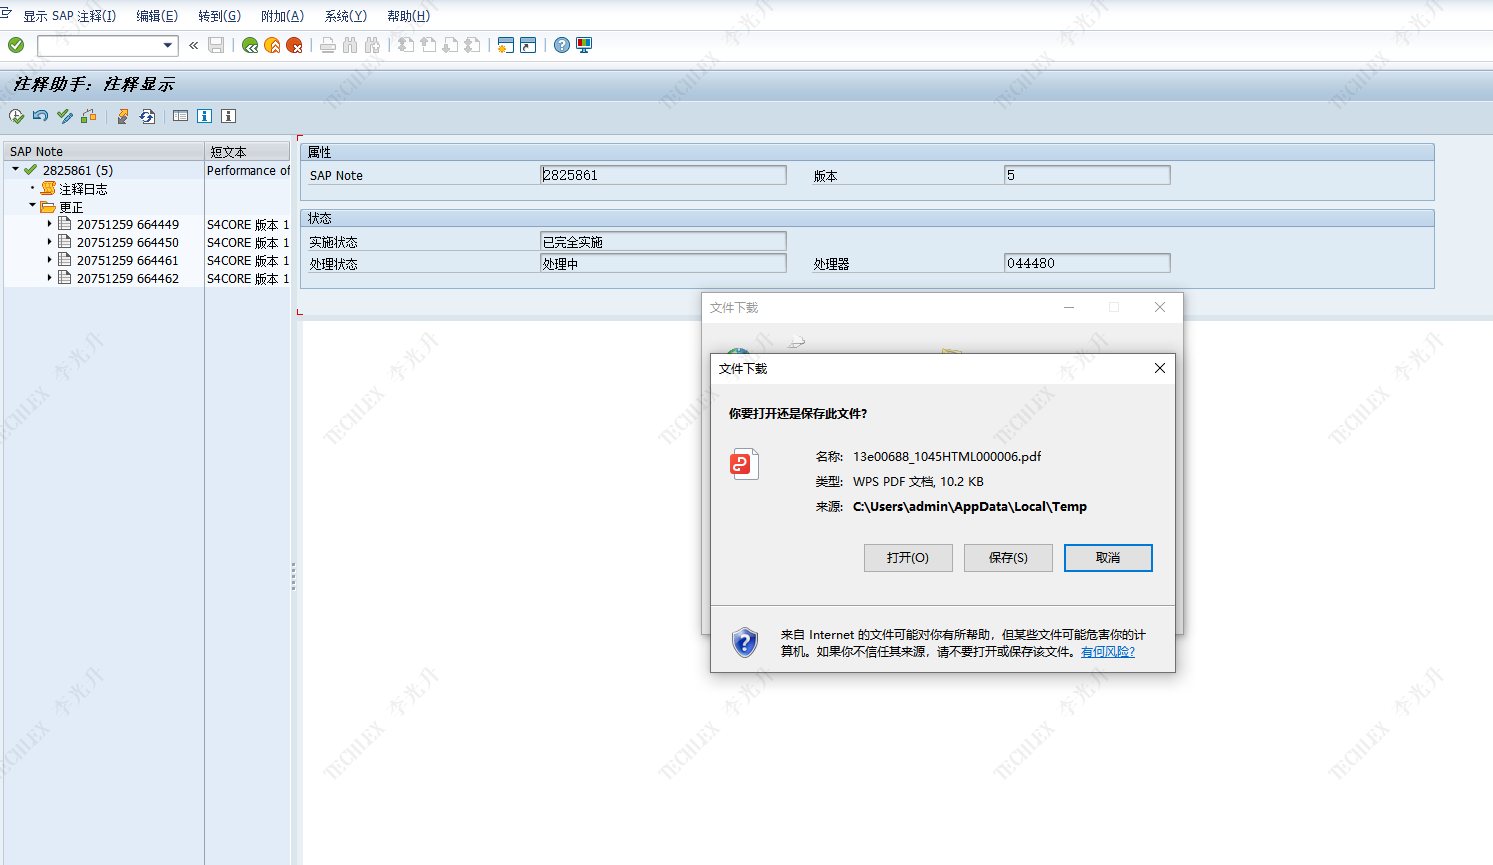The image size is (1493, 865).
Task: Click the orange Exit icon
Action: (272, 45)
